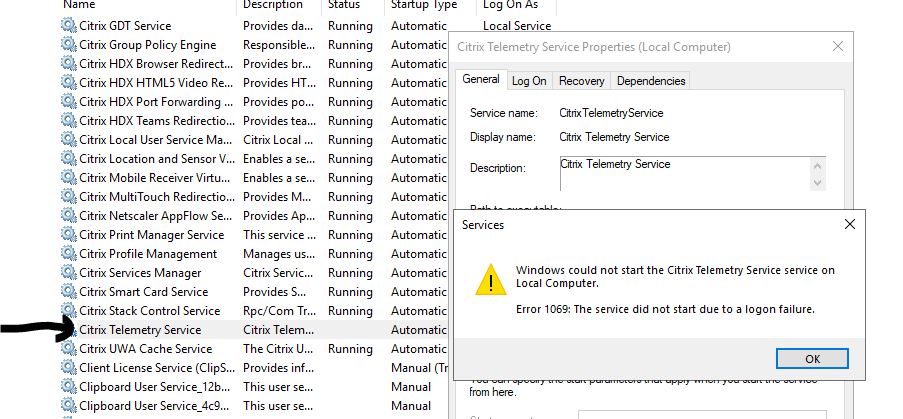Click the Description box scroll down arrow
The width and height of the screenshot is (903, 419).
[x=817, y=183]
